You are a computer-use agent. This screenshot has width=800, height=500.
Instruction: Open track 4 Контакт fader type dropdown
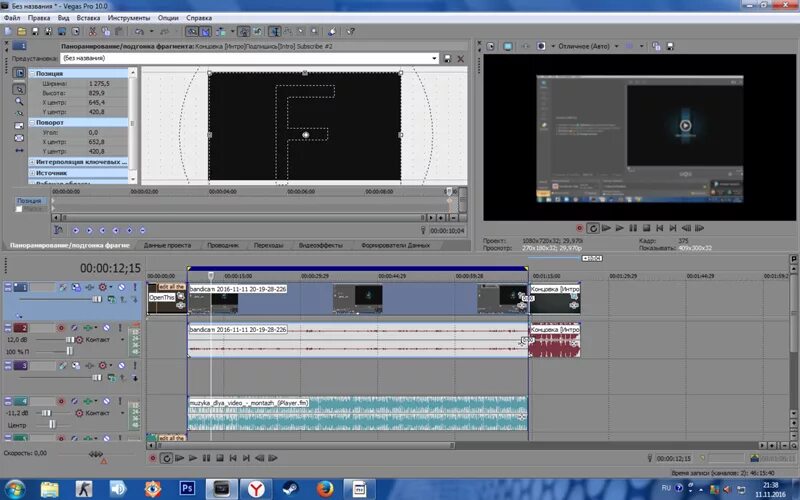click(x=122, y=413)
